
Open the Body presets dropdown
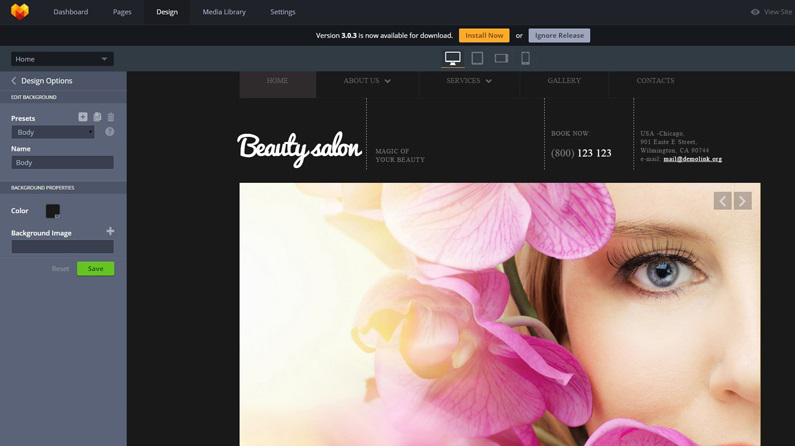(53, 132)
